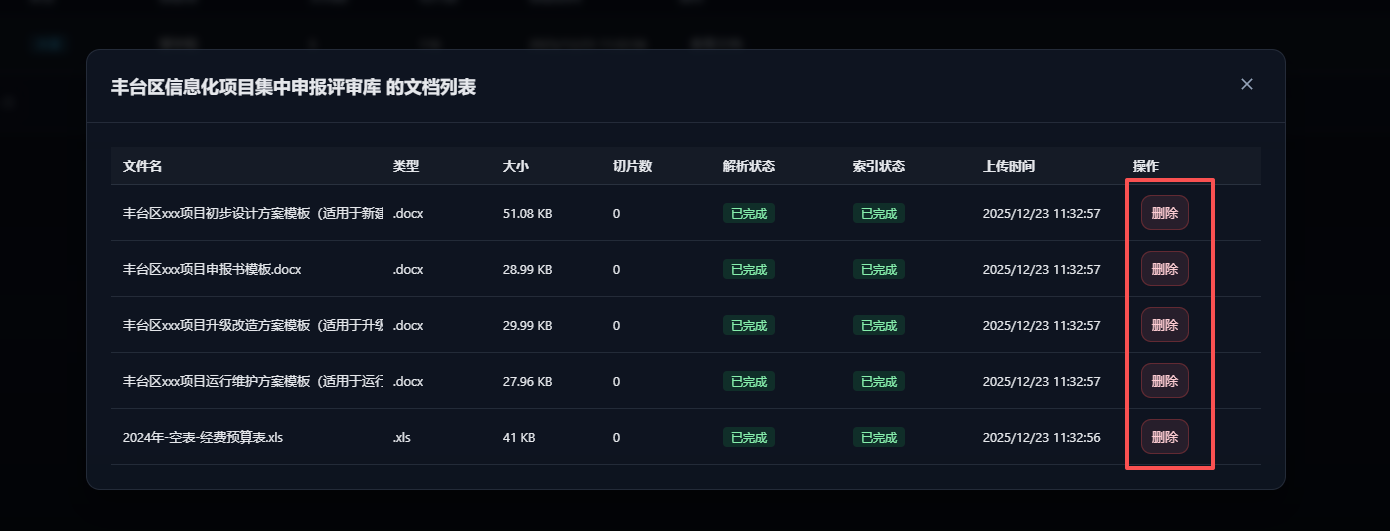Delete the 丰台区xxx项目运行维护方案模板 document

point(1164,381)
